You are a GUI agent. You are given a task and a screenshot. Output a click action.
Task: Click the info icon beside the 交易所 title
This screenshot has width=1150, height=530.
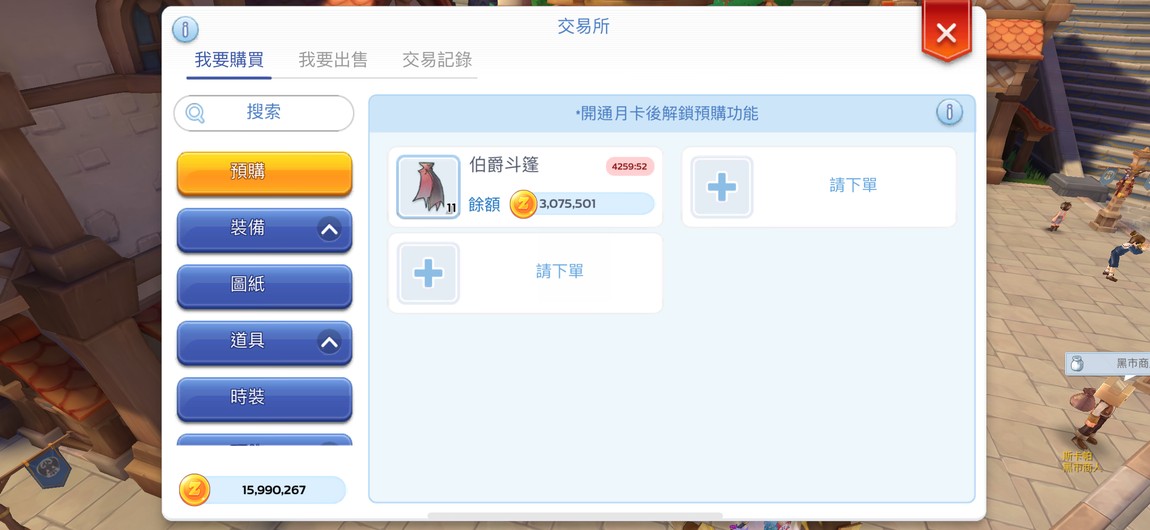[185, 30]
